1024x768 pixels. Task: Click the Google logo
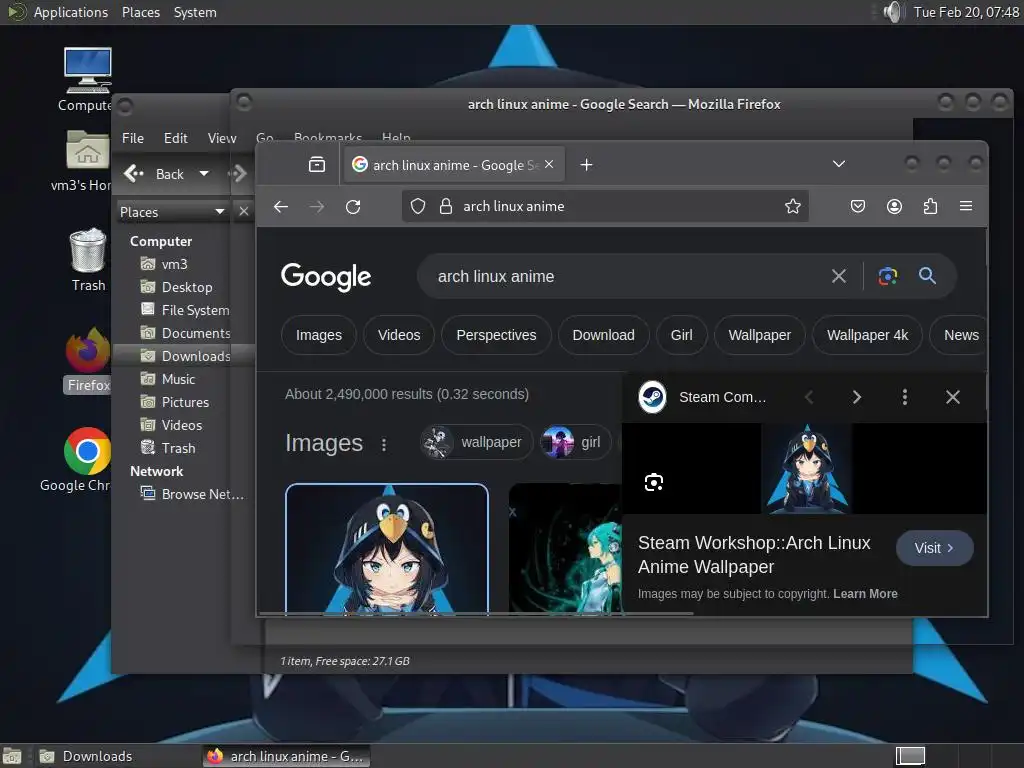tap(326, 277)
